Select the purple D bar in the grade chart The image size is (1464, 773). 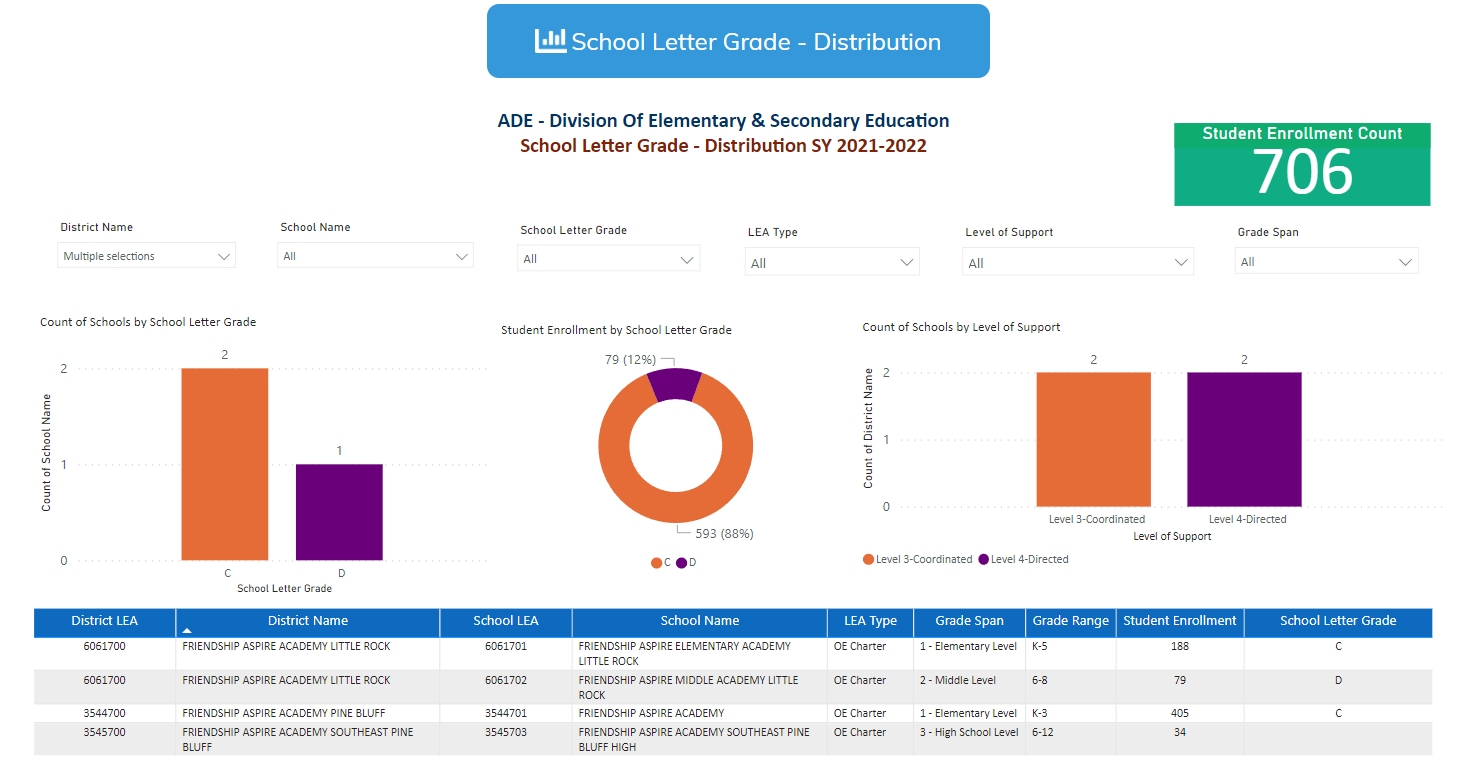coord(340,510)
